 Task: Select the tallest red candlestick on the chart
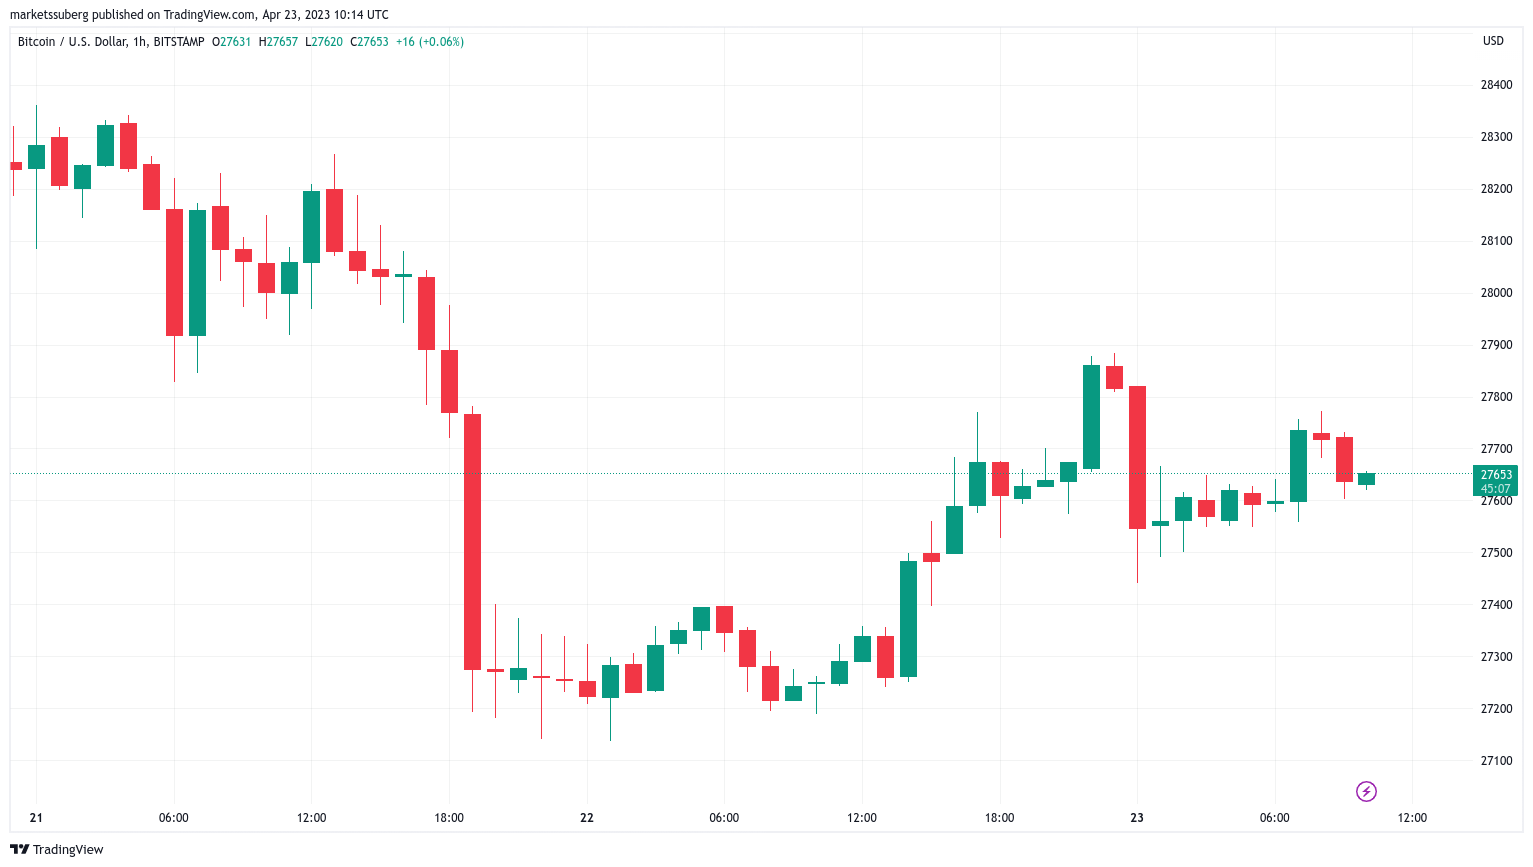[x=472, y=541]
